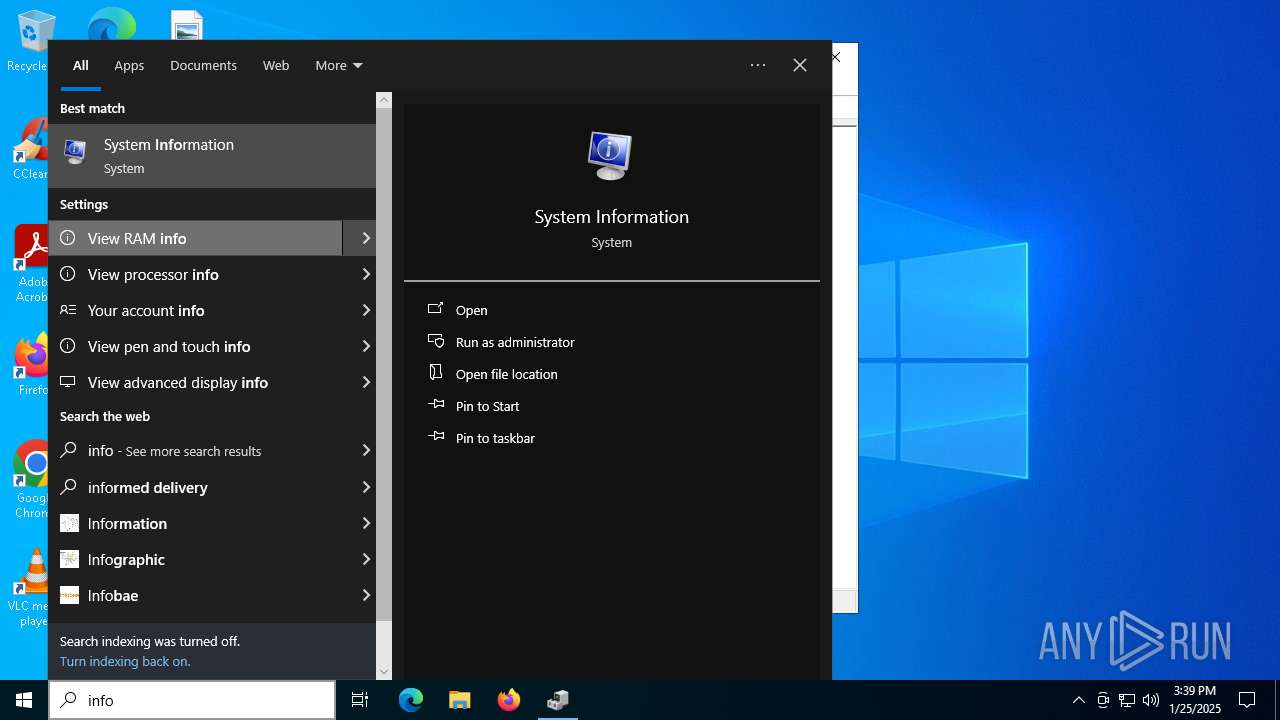Click the Open file location icon
The image size is (1280, 720).
click(436, 373)
